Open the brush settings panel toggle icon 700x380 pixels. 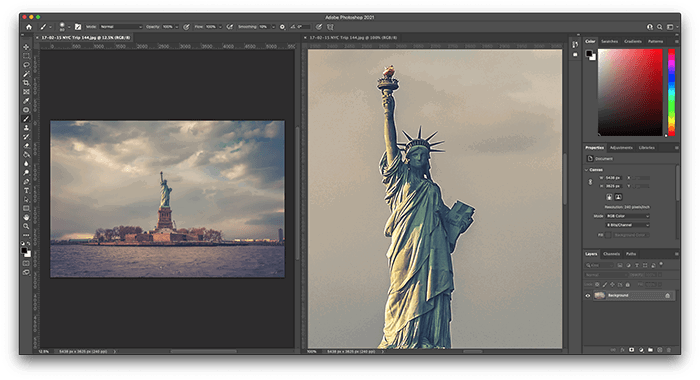coord(78,27)
